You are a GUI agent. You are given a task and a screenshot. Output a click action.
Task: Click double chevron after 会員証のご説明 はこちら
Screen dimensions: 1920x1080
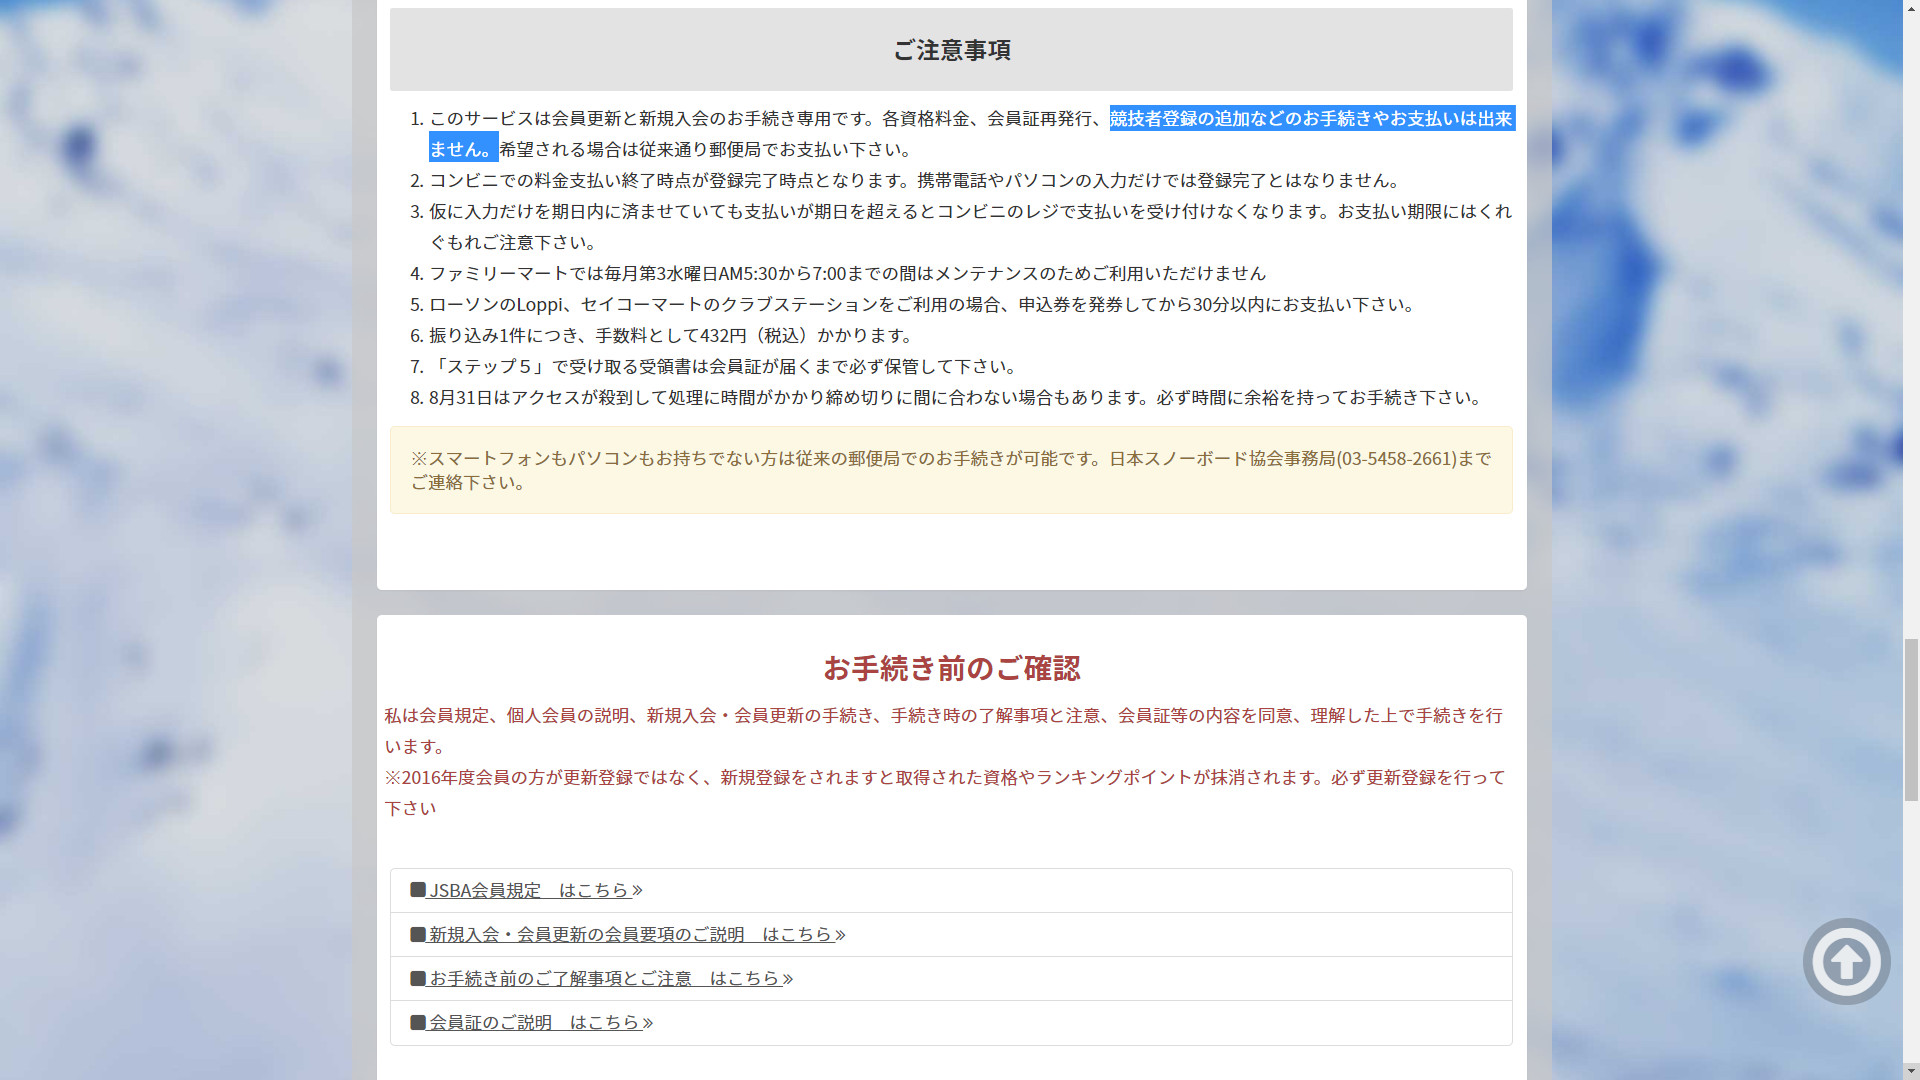click(x=647, y=1022)
